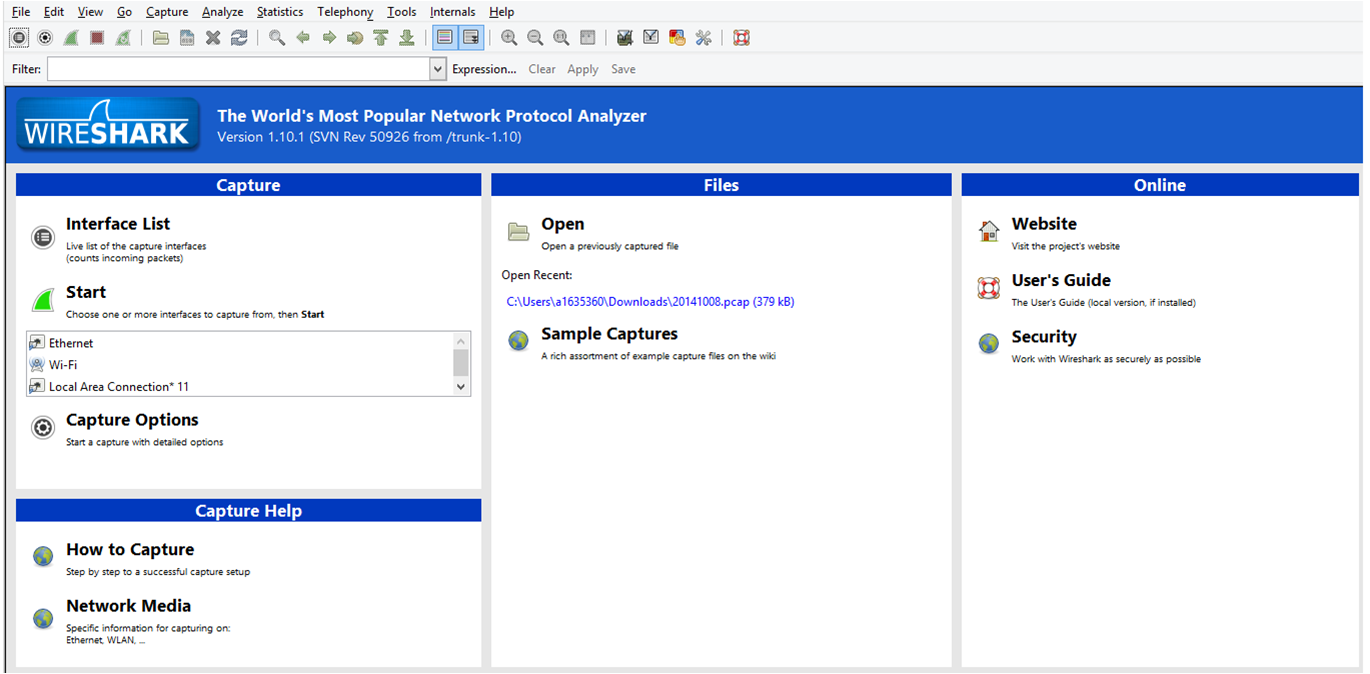Screen dimensions: 1370x674
Task: Click the find packet magnifier icon
Action: 277,38
